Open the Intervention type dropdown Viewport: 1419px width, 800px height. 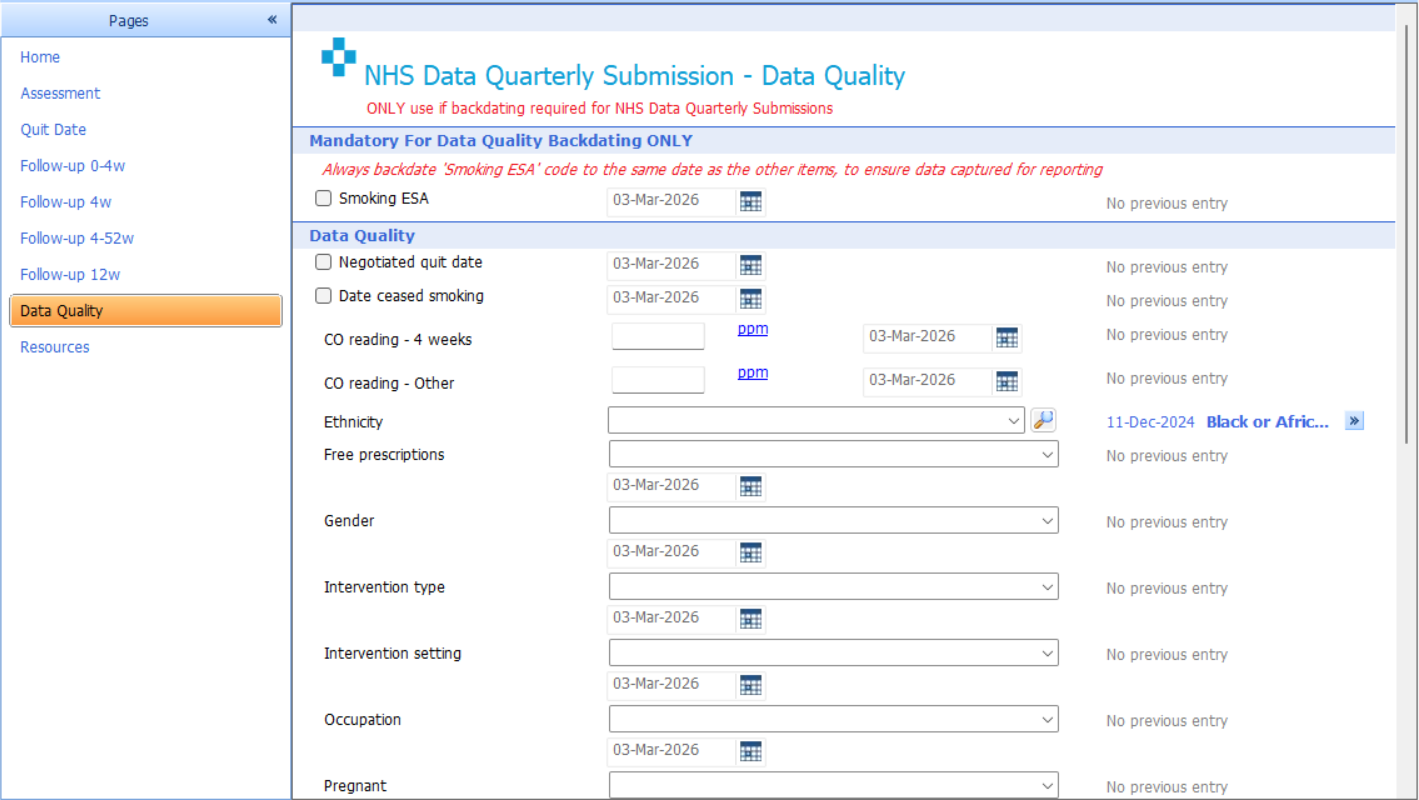833,586
